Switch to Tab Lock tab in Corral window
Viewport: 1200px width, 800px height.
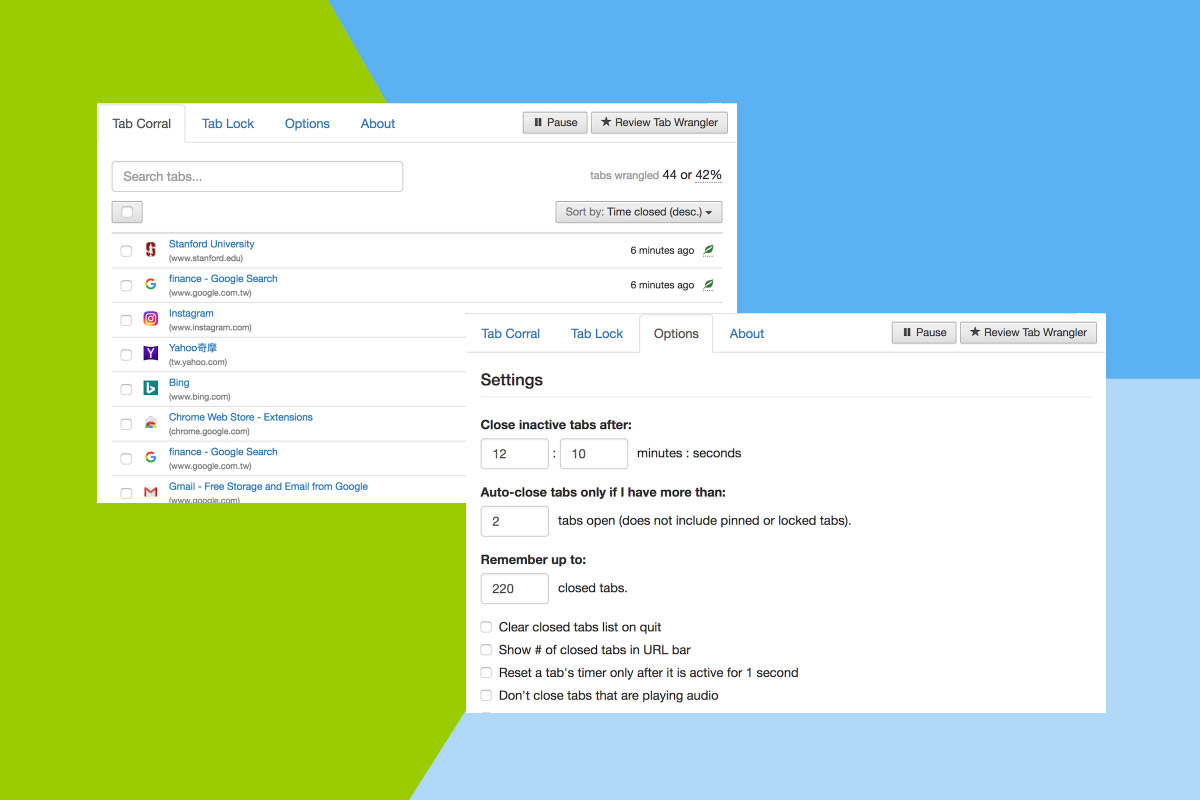click(228, 124)
